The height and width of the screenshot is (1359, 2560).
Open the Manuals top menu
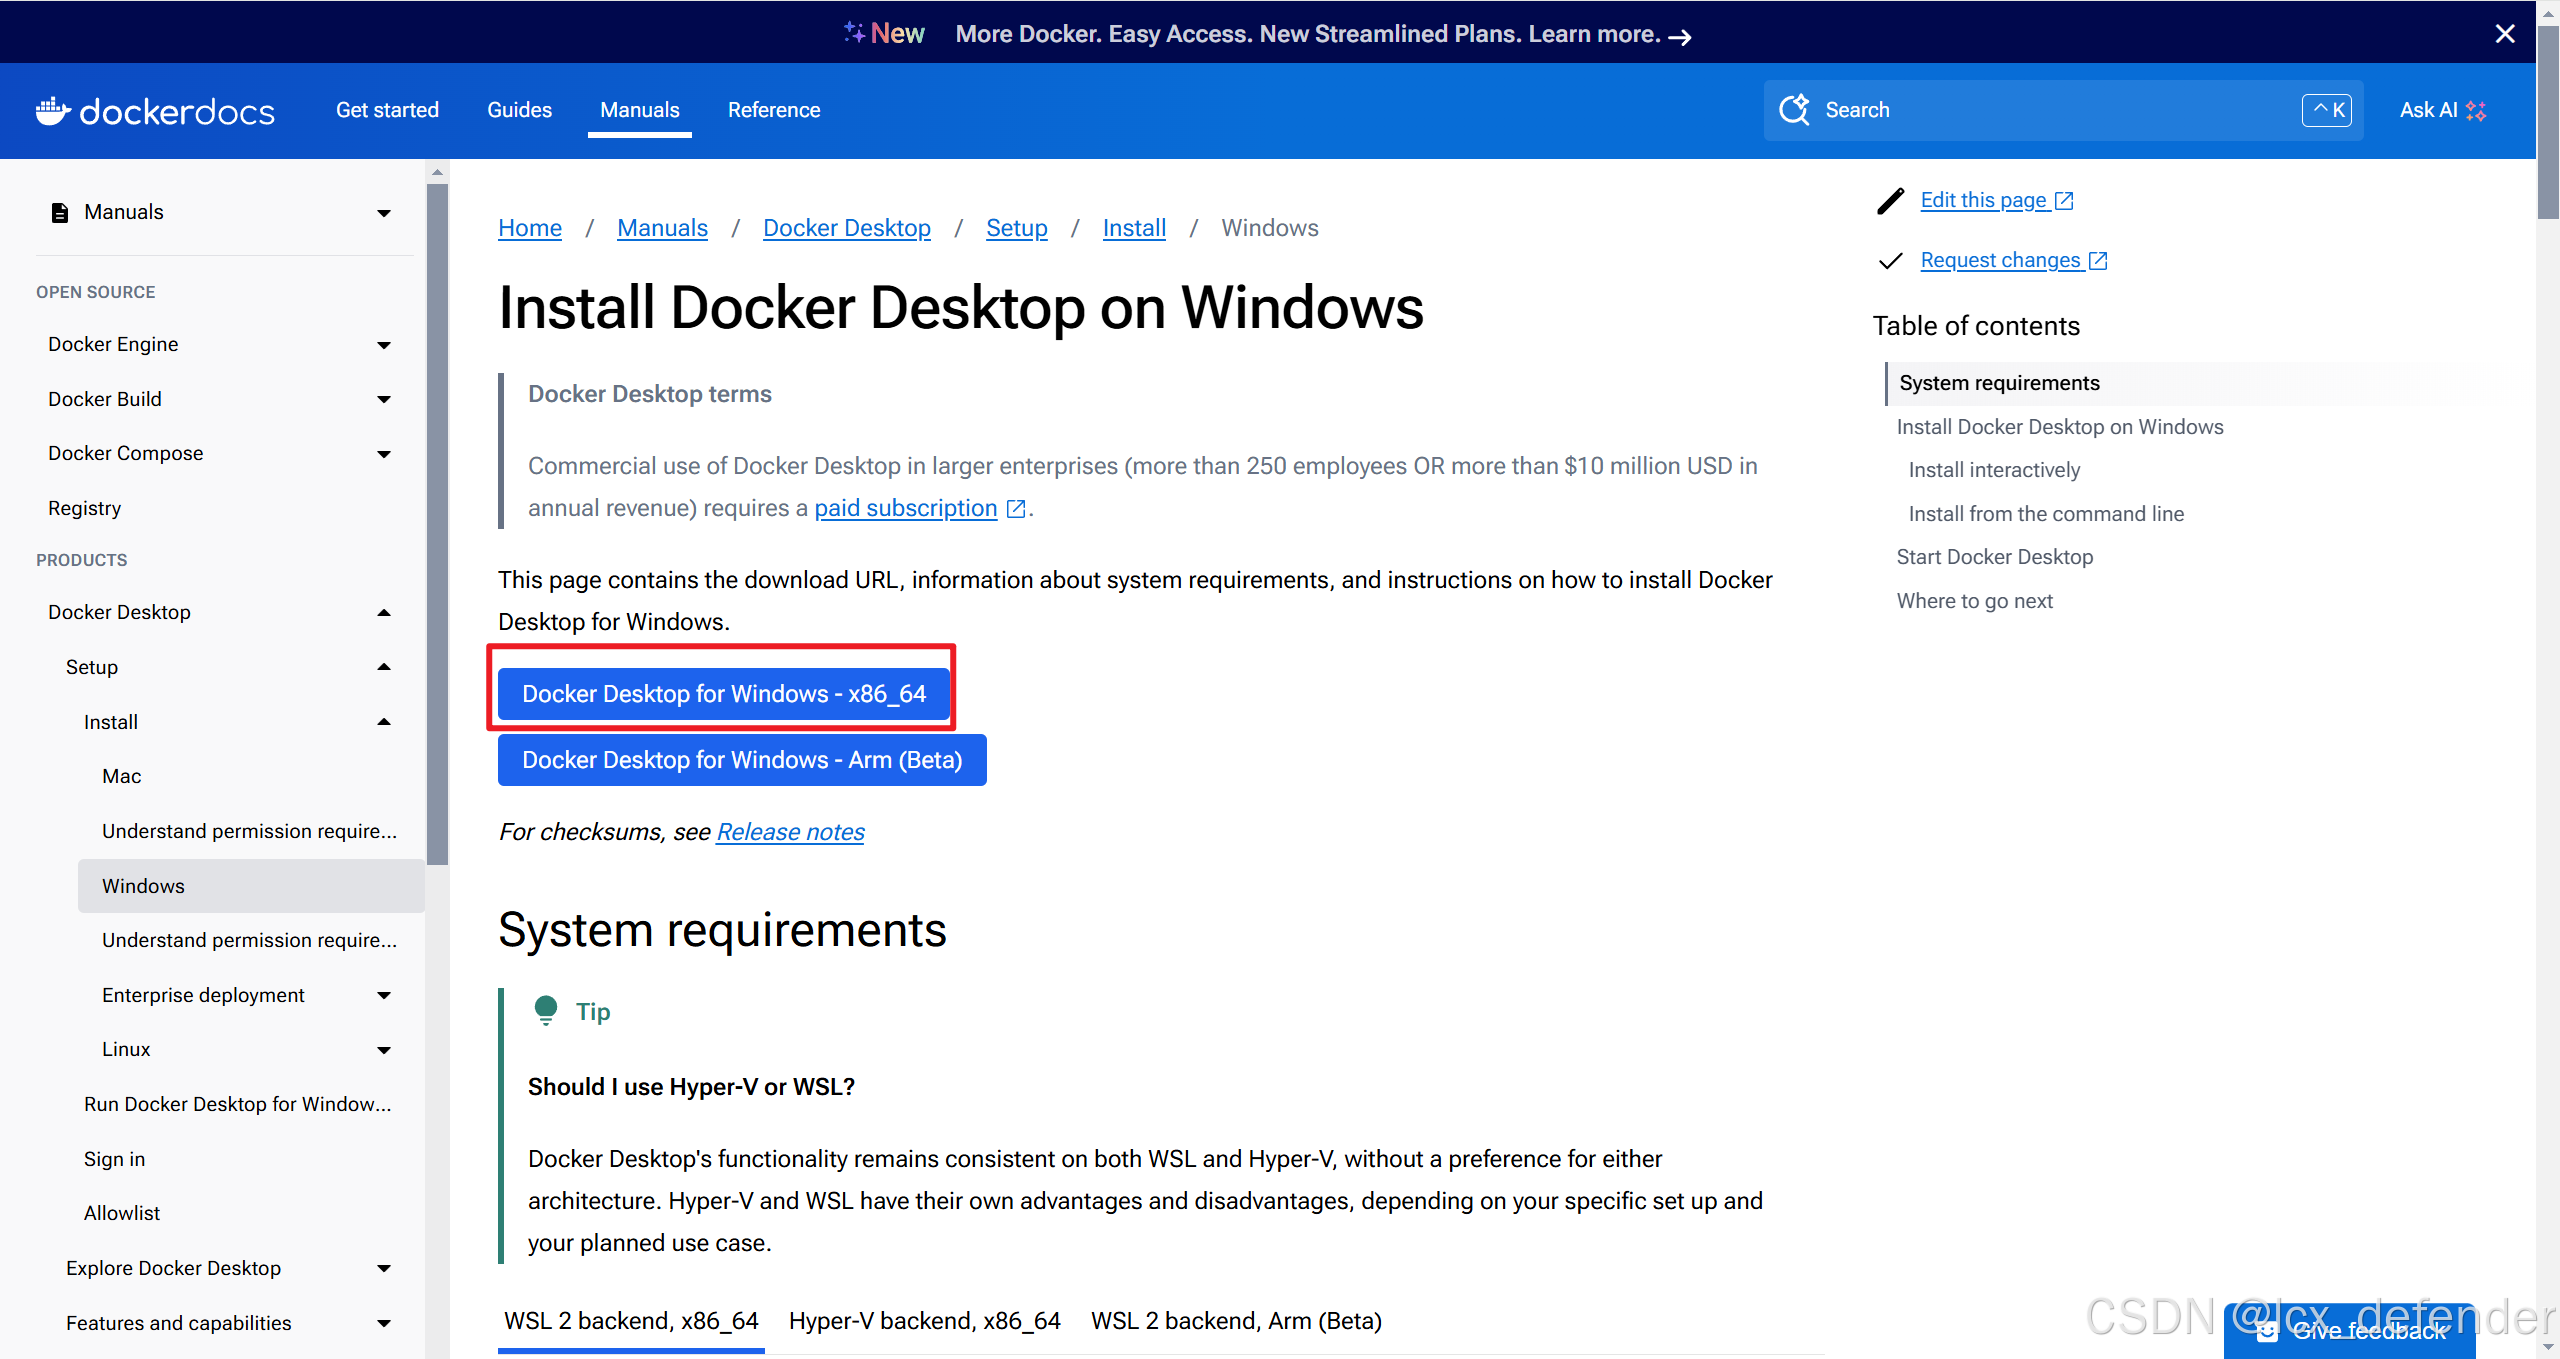coord(639,110)
